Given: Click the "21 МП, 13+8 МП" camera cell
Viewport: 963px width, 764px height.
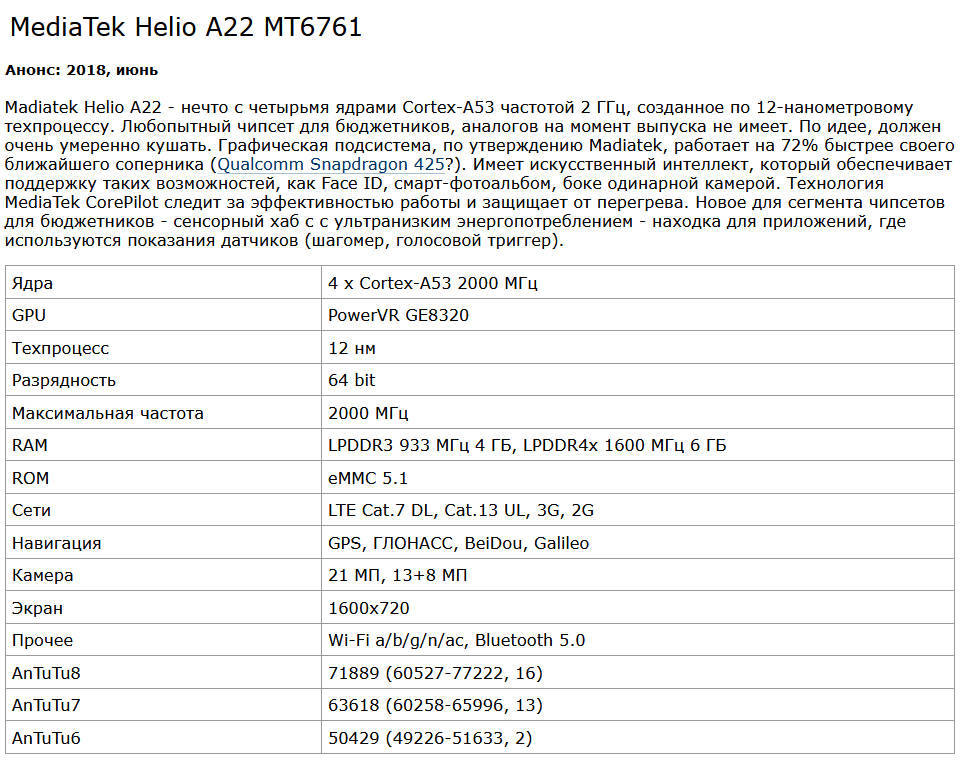Looking at the screenshot, I should [397, 576].
